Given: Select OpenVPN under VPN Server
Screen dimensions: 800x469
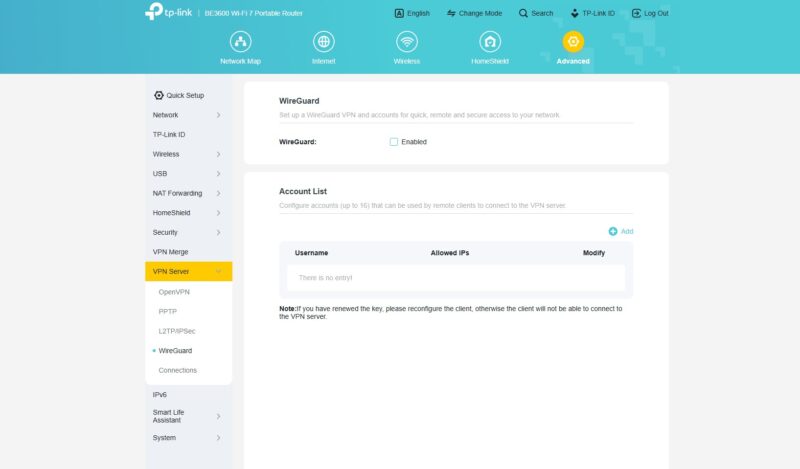Looking at the screenshot, I should click(x=174, y=292).
